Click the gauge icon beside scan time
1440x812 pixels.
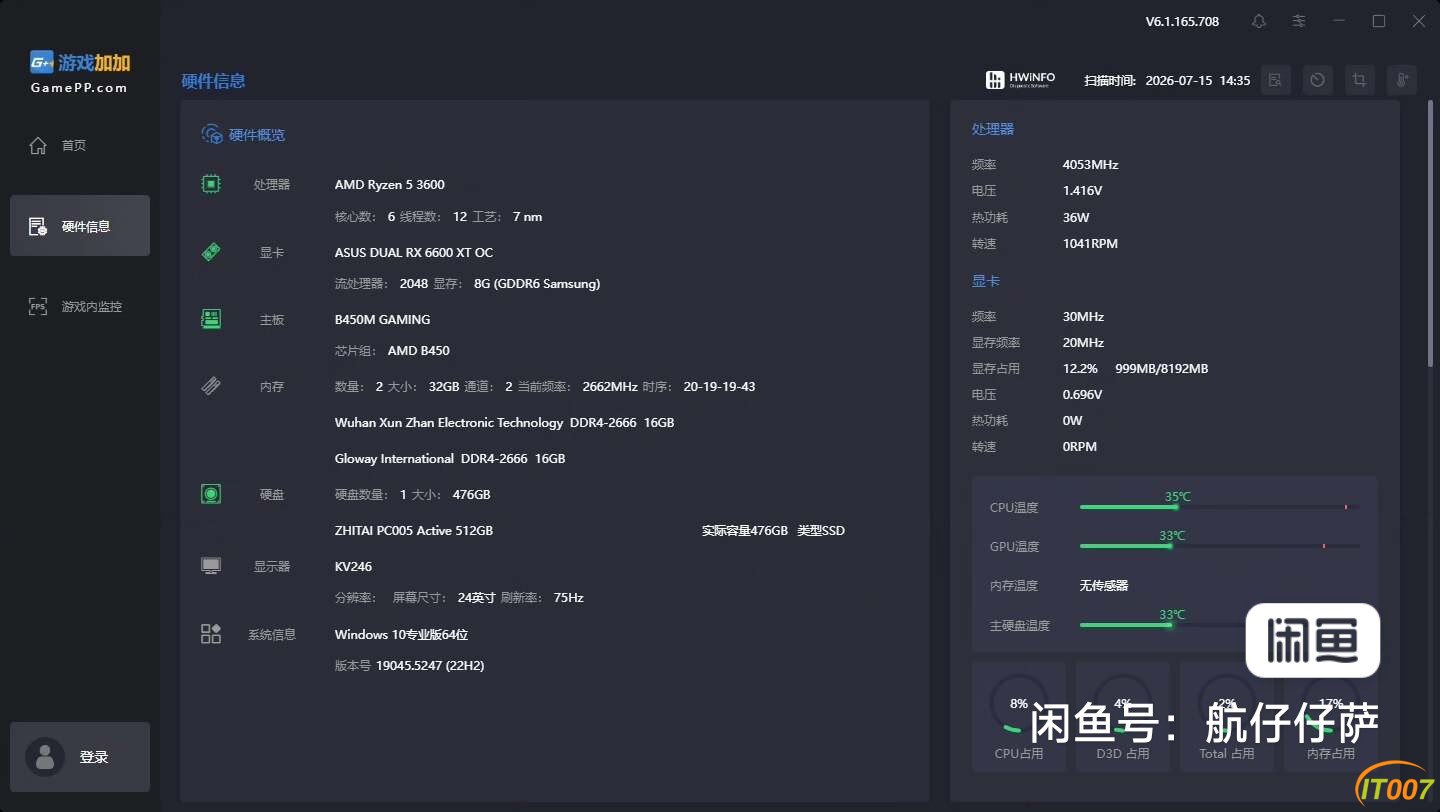tap(1318, 80)
